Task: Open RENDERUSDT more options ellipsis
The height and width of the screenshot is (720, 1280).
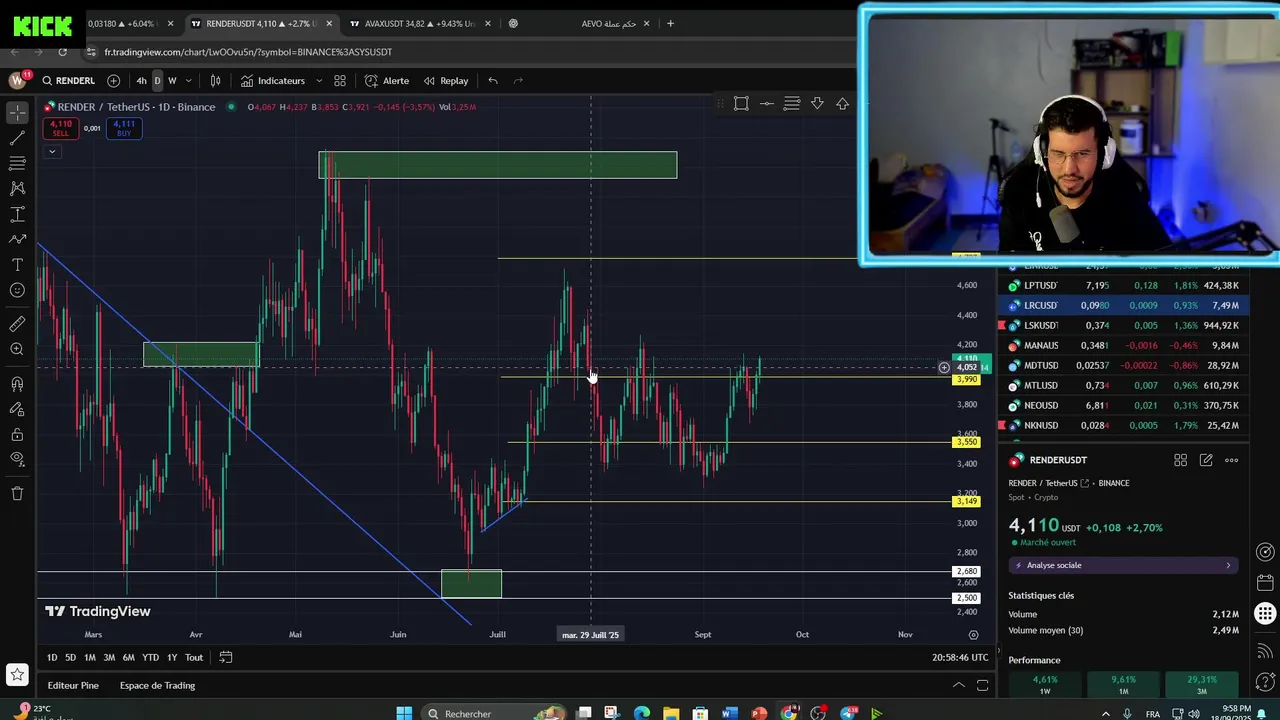Action: (x=1232, y=460)
